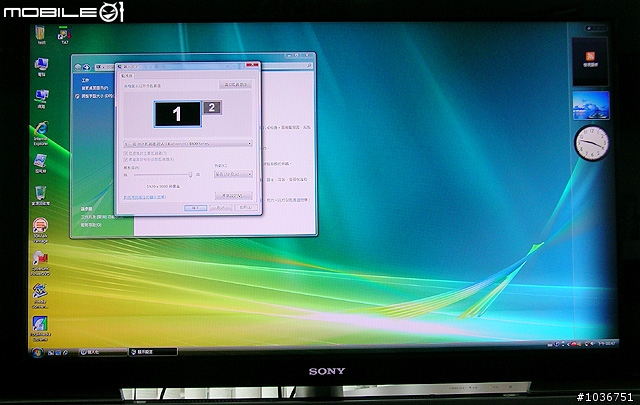
Task: Select monitor 1 in Display Settings
Action: pos(178,114)
